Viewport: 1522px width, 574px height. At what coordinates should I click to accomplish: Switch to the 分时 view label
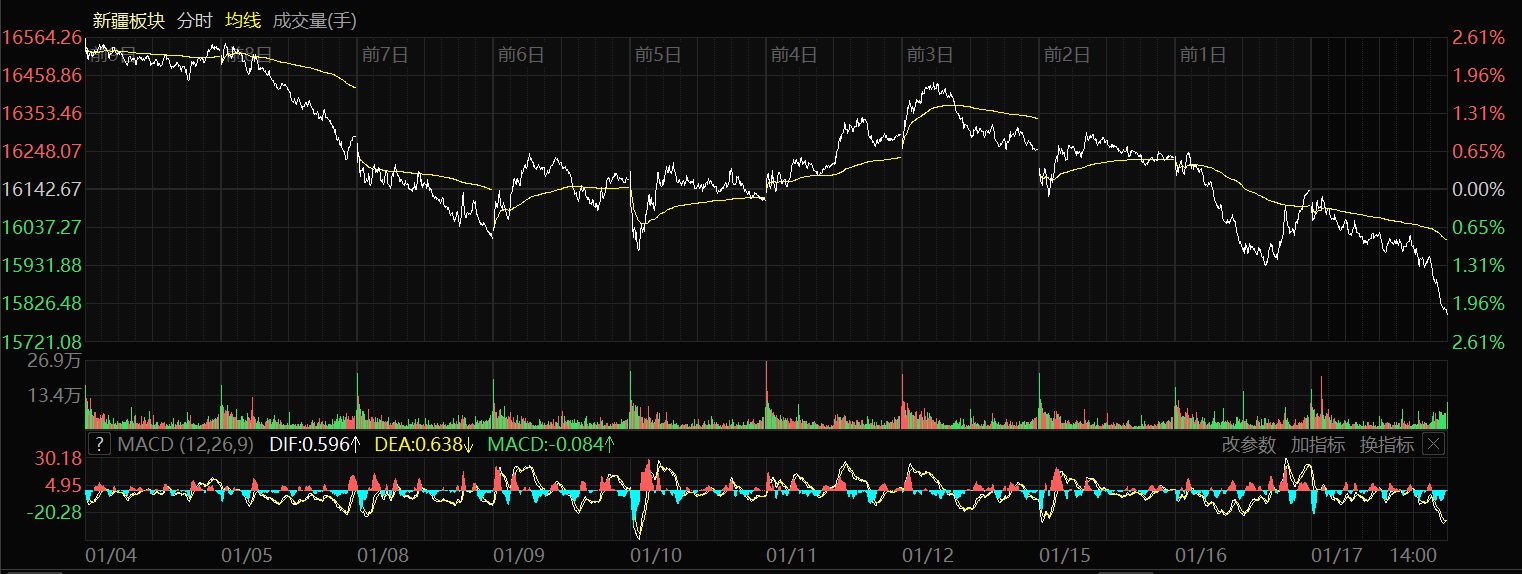[193, 20]
